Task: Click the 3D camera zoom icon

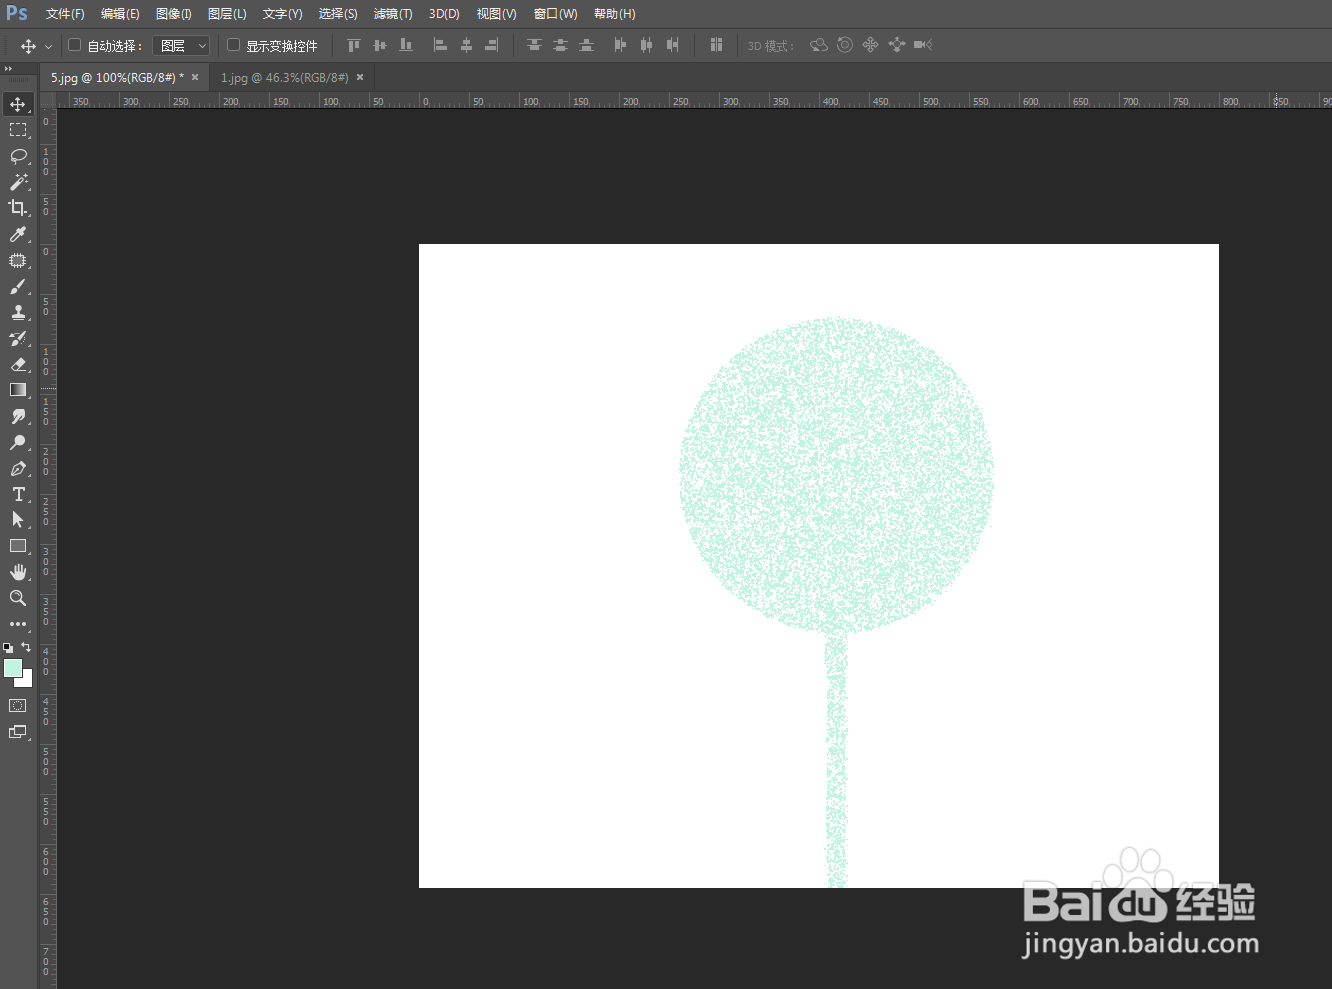Action: (x=923, y=45)
